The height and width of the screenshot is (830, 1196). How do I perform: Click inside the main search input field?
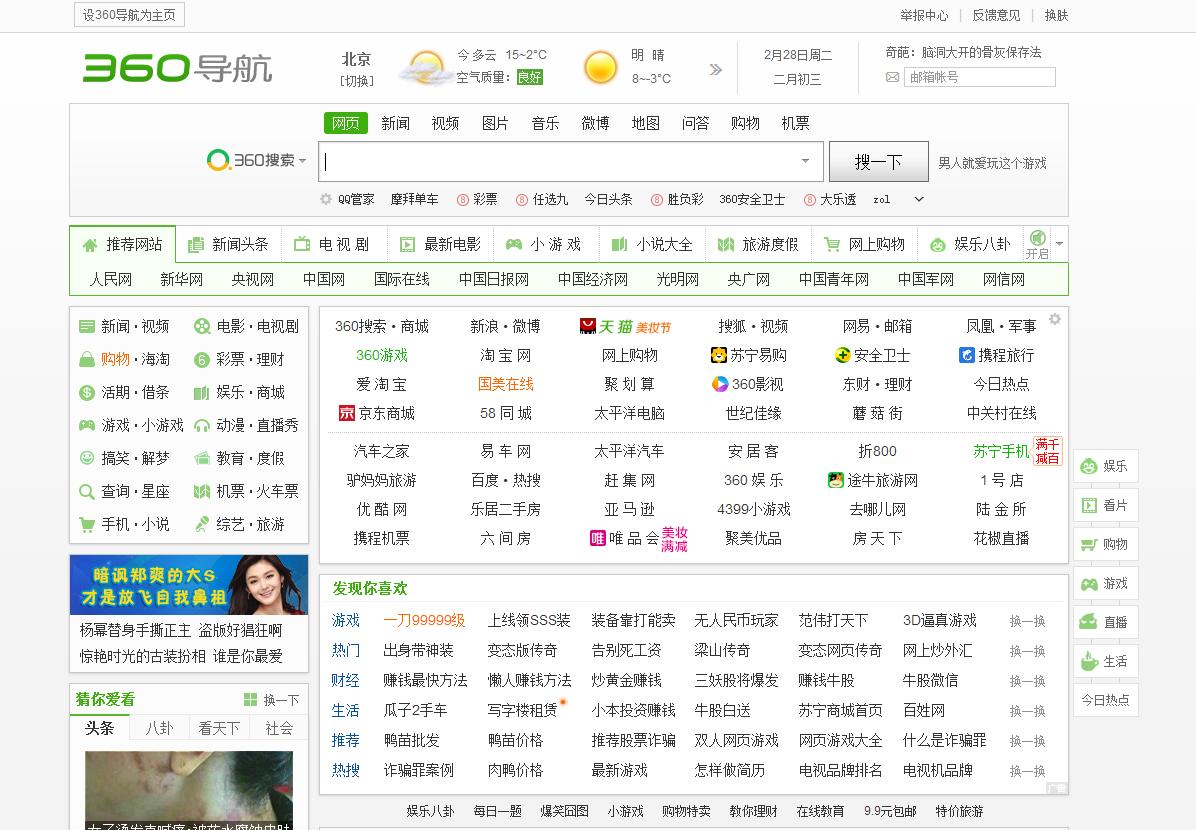[x=560, y=161]
